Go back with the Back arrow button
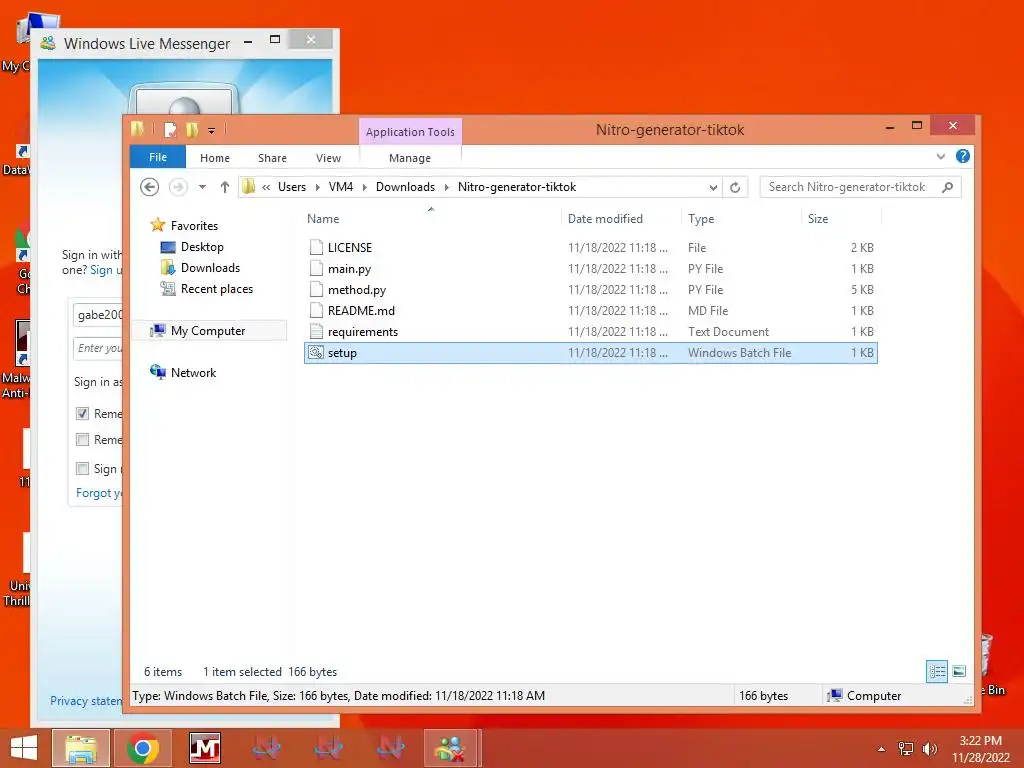 (150, 187)
